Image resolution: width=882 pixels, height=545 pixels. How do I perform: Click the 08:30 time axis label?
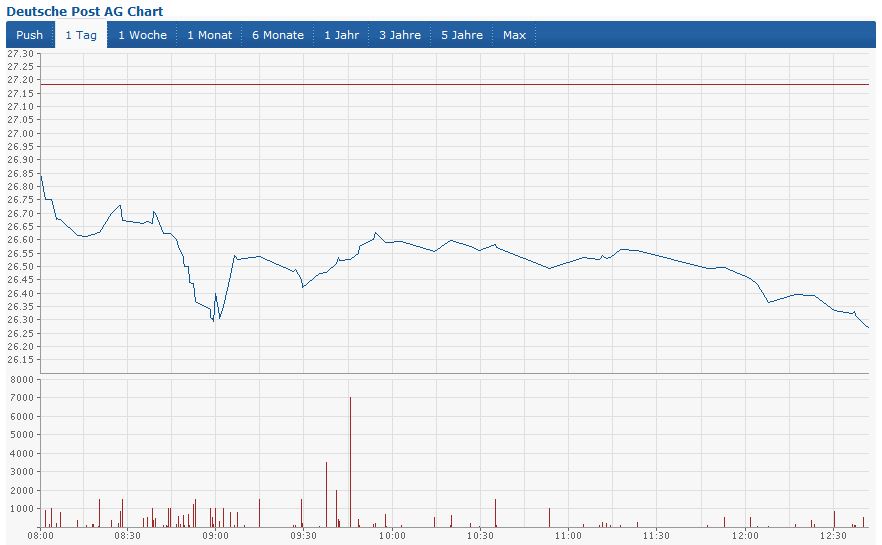(128, 535)
